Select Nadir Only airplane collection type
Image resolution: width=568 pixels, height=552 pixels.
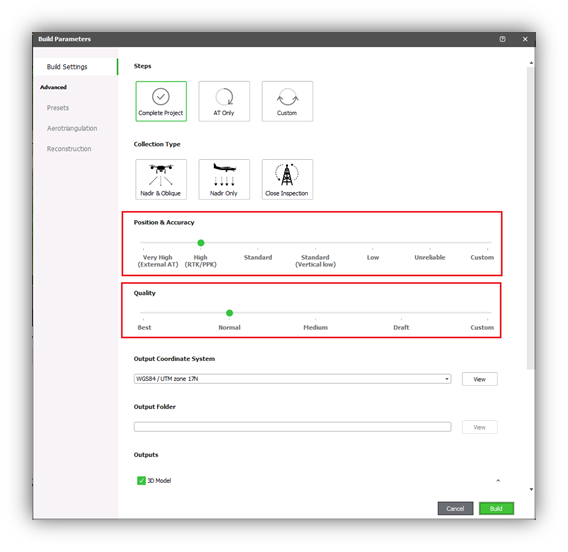tap(224, 179)
